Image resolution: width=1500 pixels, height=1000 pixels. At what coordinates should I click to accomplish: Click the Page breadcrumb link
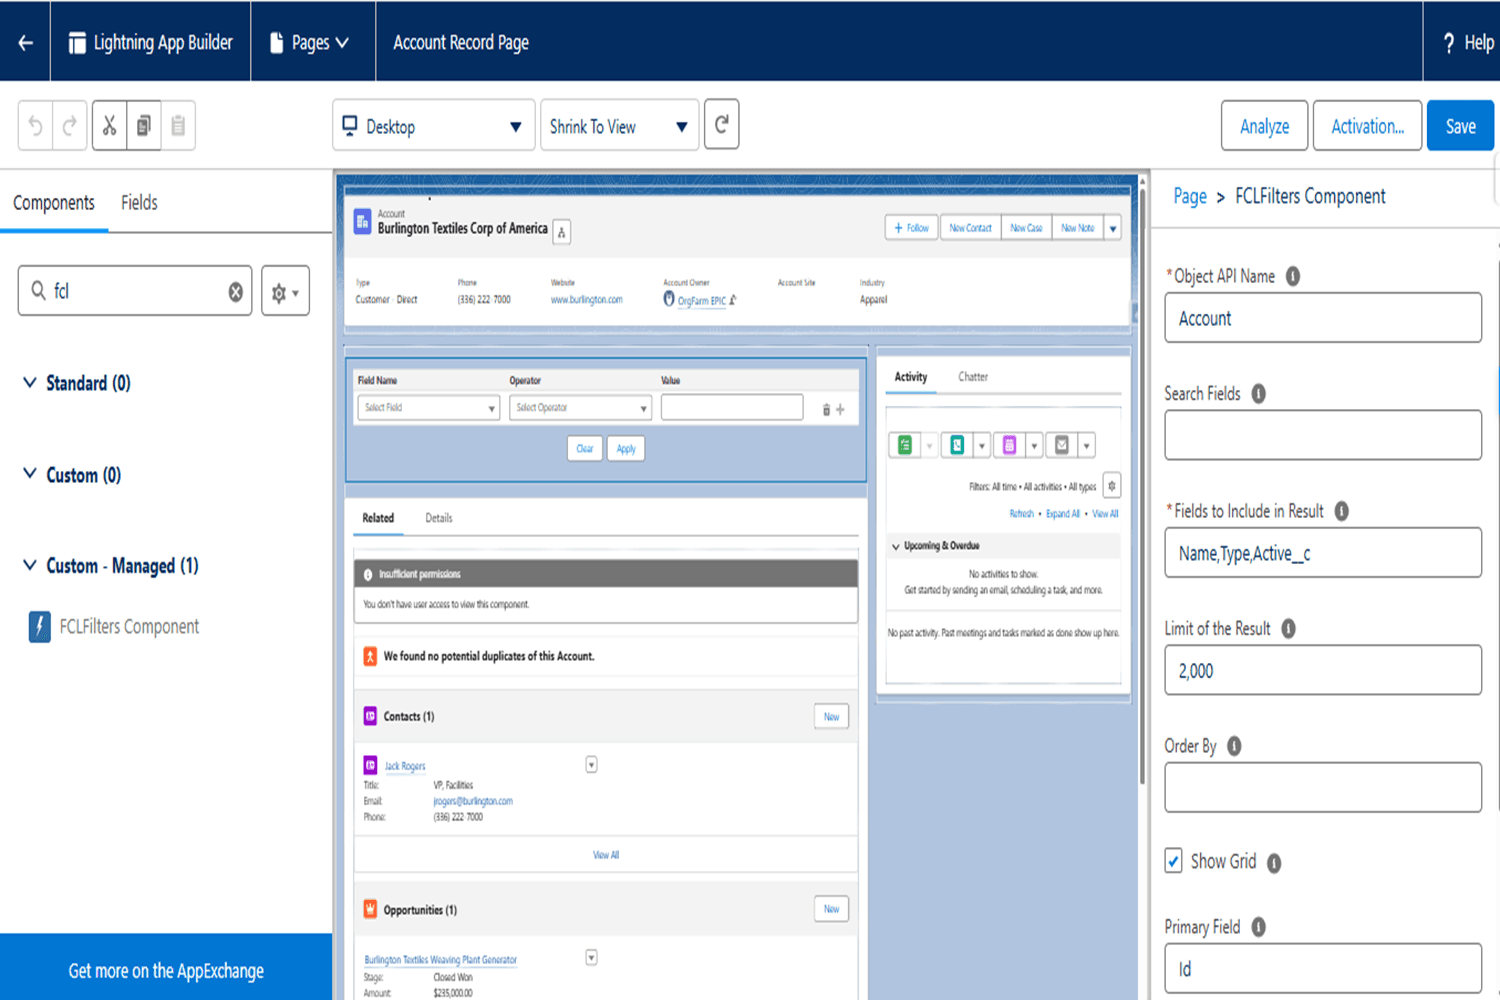pyautogui.click(x=1190, y=196)
